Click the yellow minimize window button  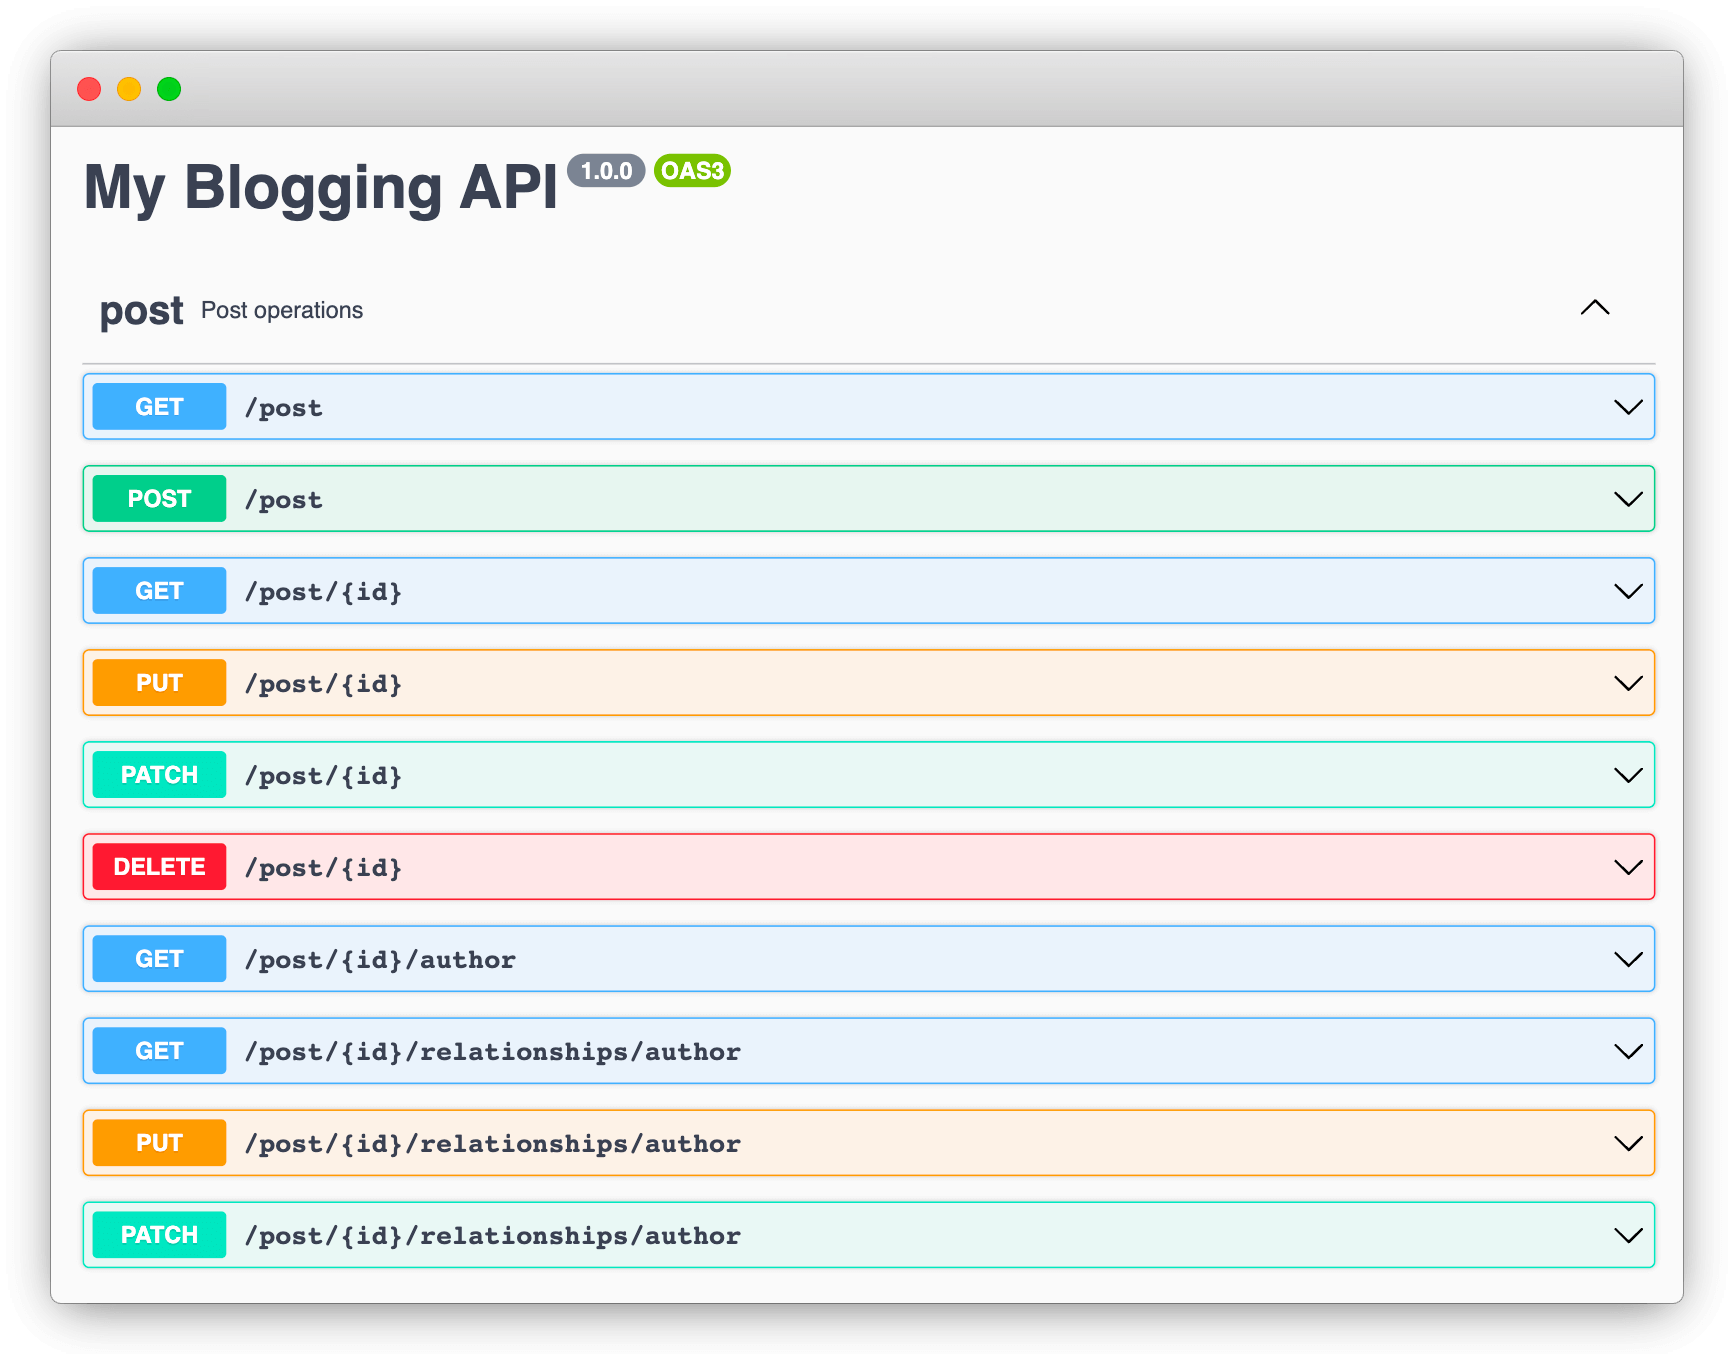[129, 89]
